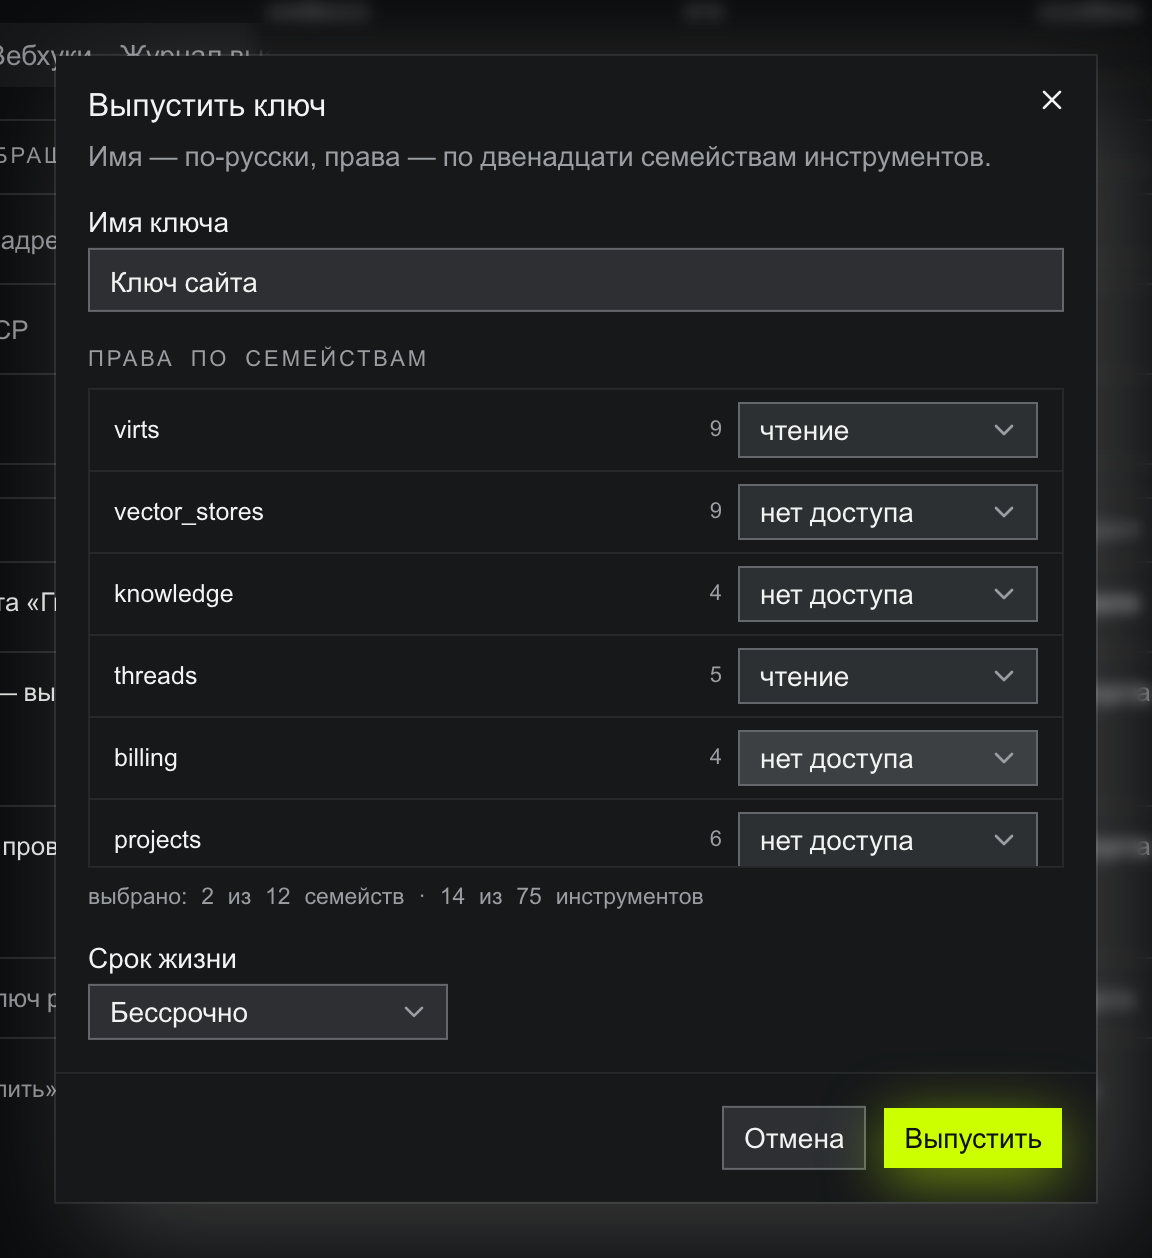Click the knowledge family name

(174, 594)
